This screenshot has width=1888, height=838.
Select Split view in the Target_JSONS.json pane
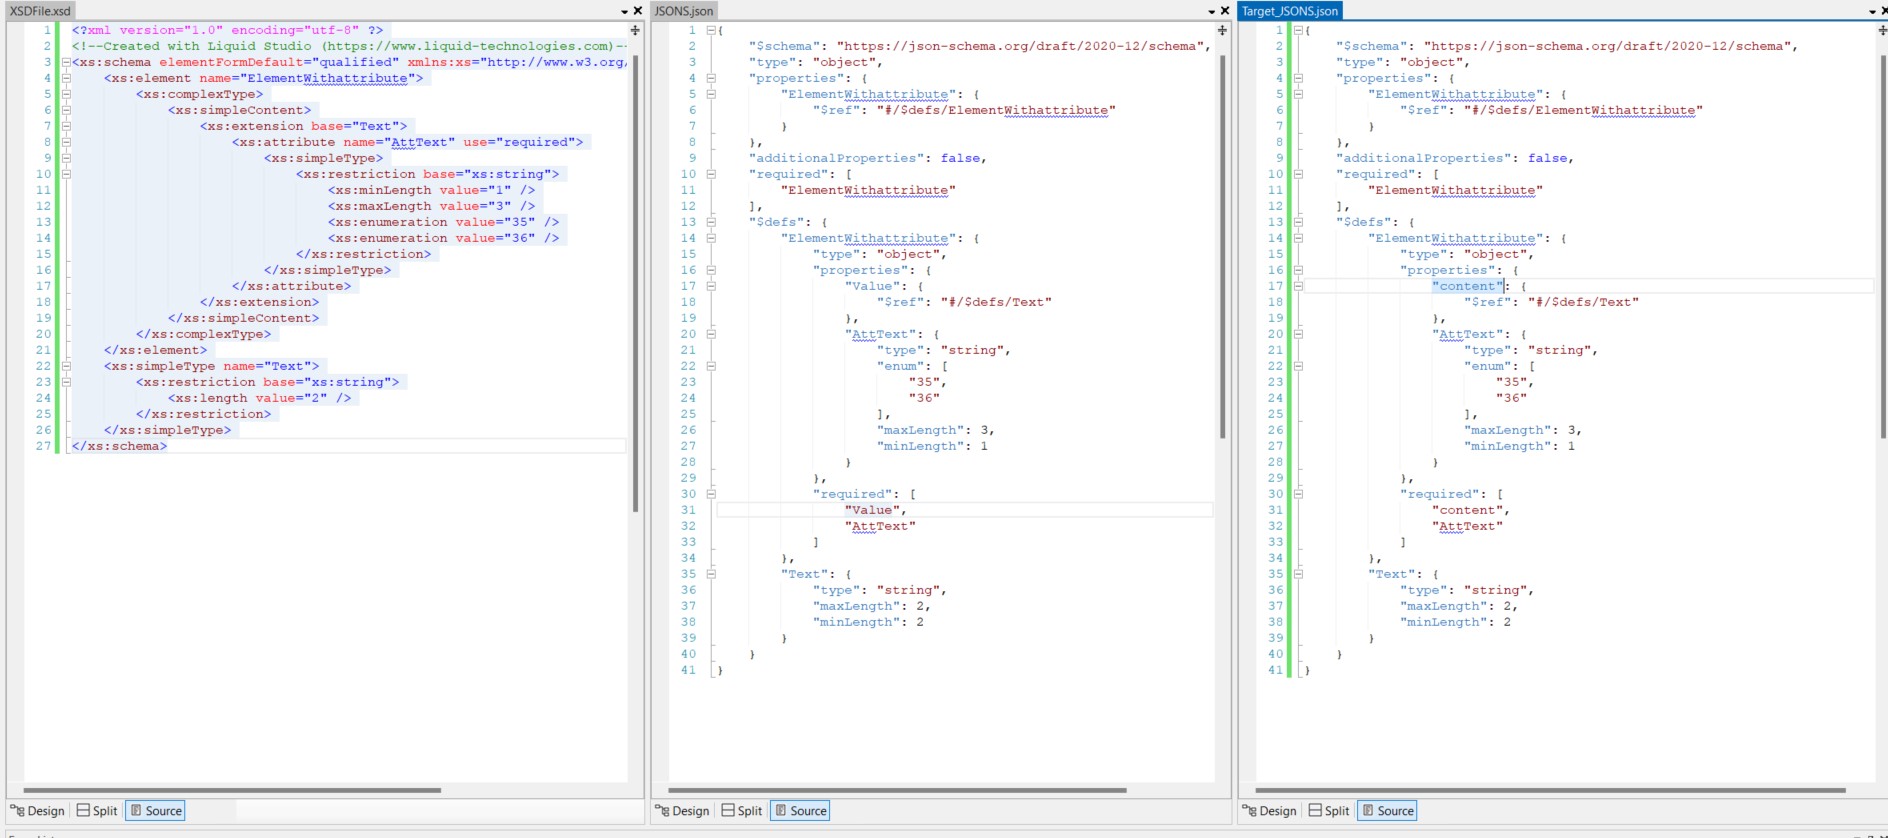click(x=1328, y=811)
